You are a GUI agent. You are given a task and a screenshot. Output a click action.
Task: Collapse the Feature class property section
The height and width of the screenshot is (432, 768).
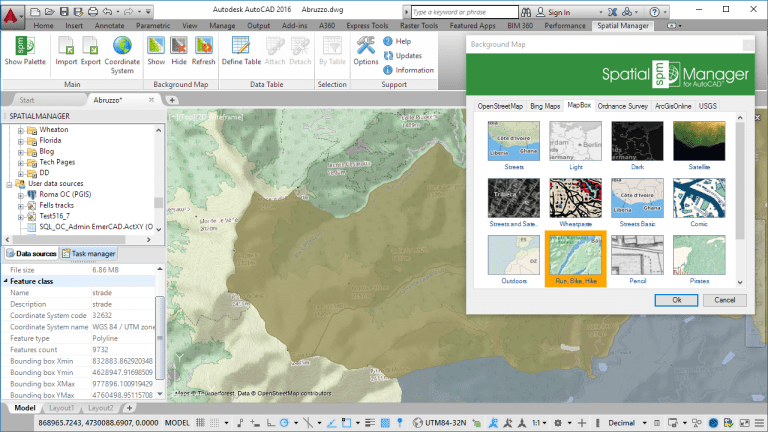coord(6,281)
